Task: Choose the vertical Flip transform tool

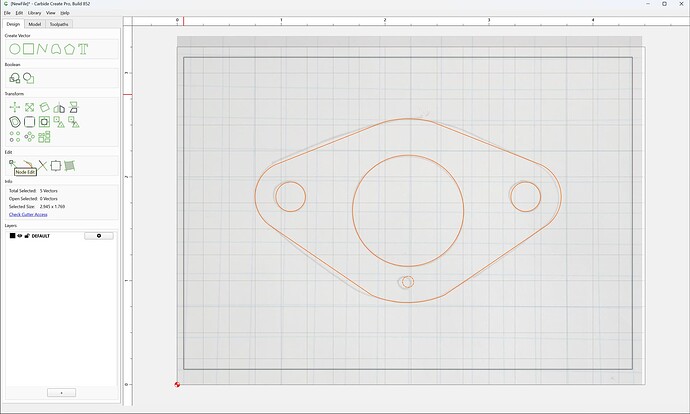Action: (73, 107)
